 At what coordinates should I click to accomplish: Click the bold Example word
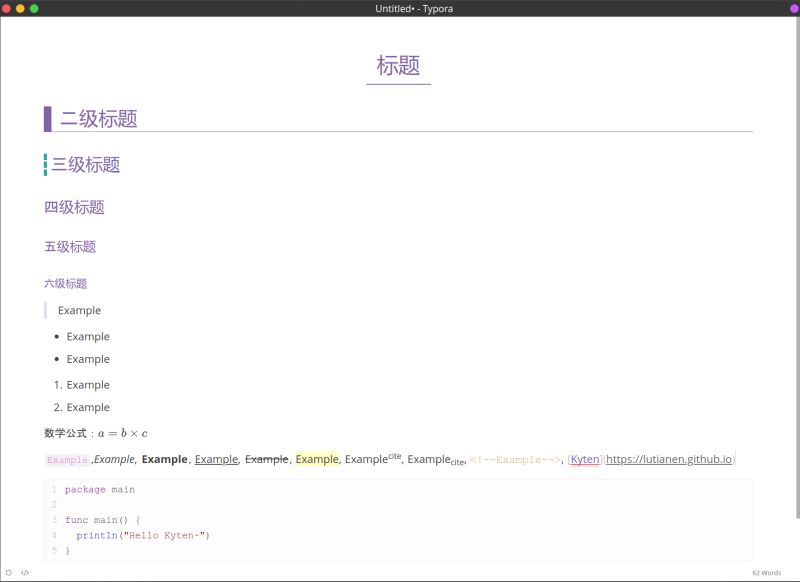pyautogui.click(x=164, y=459)
